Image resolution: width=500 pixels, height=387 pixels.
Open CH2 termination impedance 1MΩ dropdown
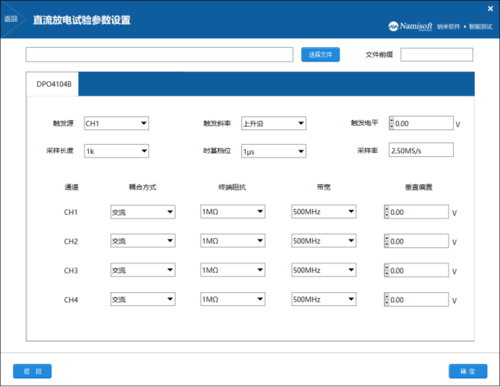pos(233,241)
